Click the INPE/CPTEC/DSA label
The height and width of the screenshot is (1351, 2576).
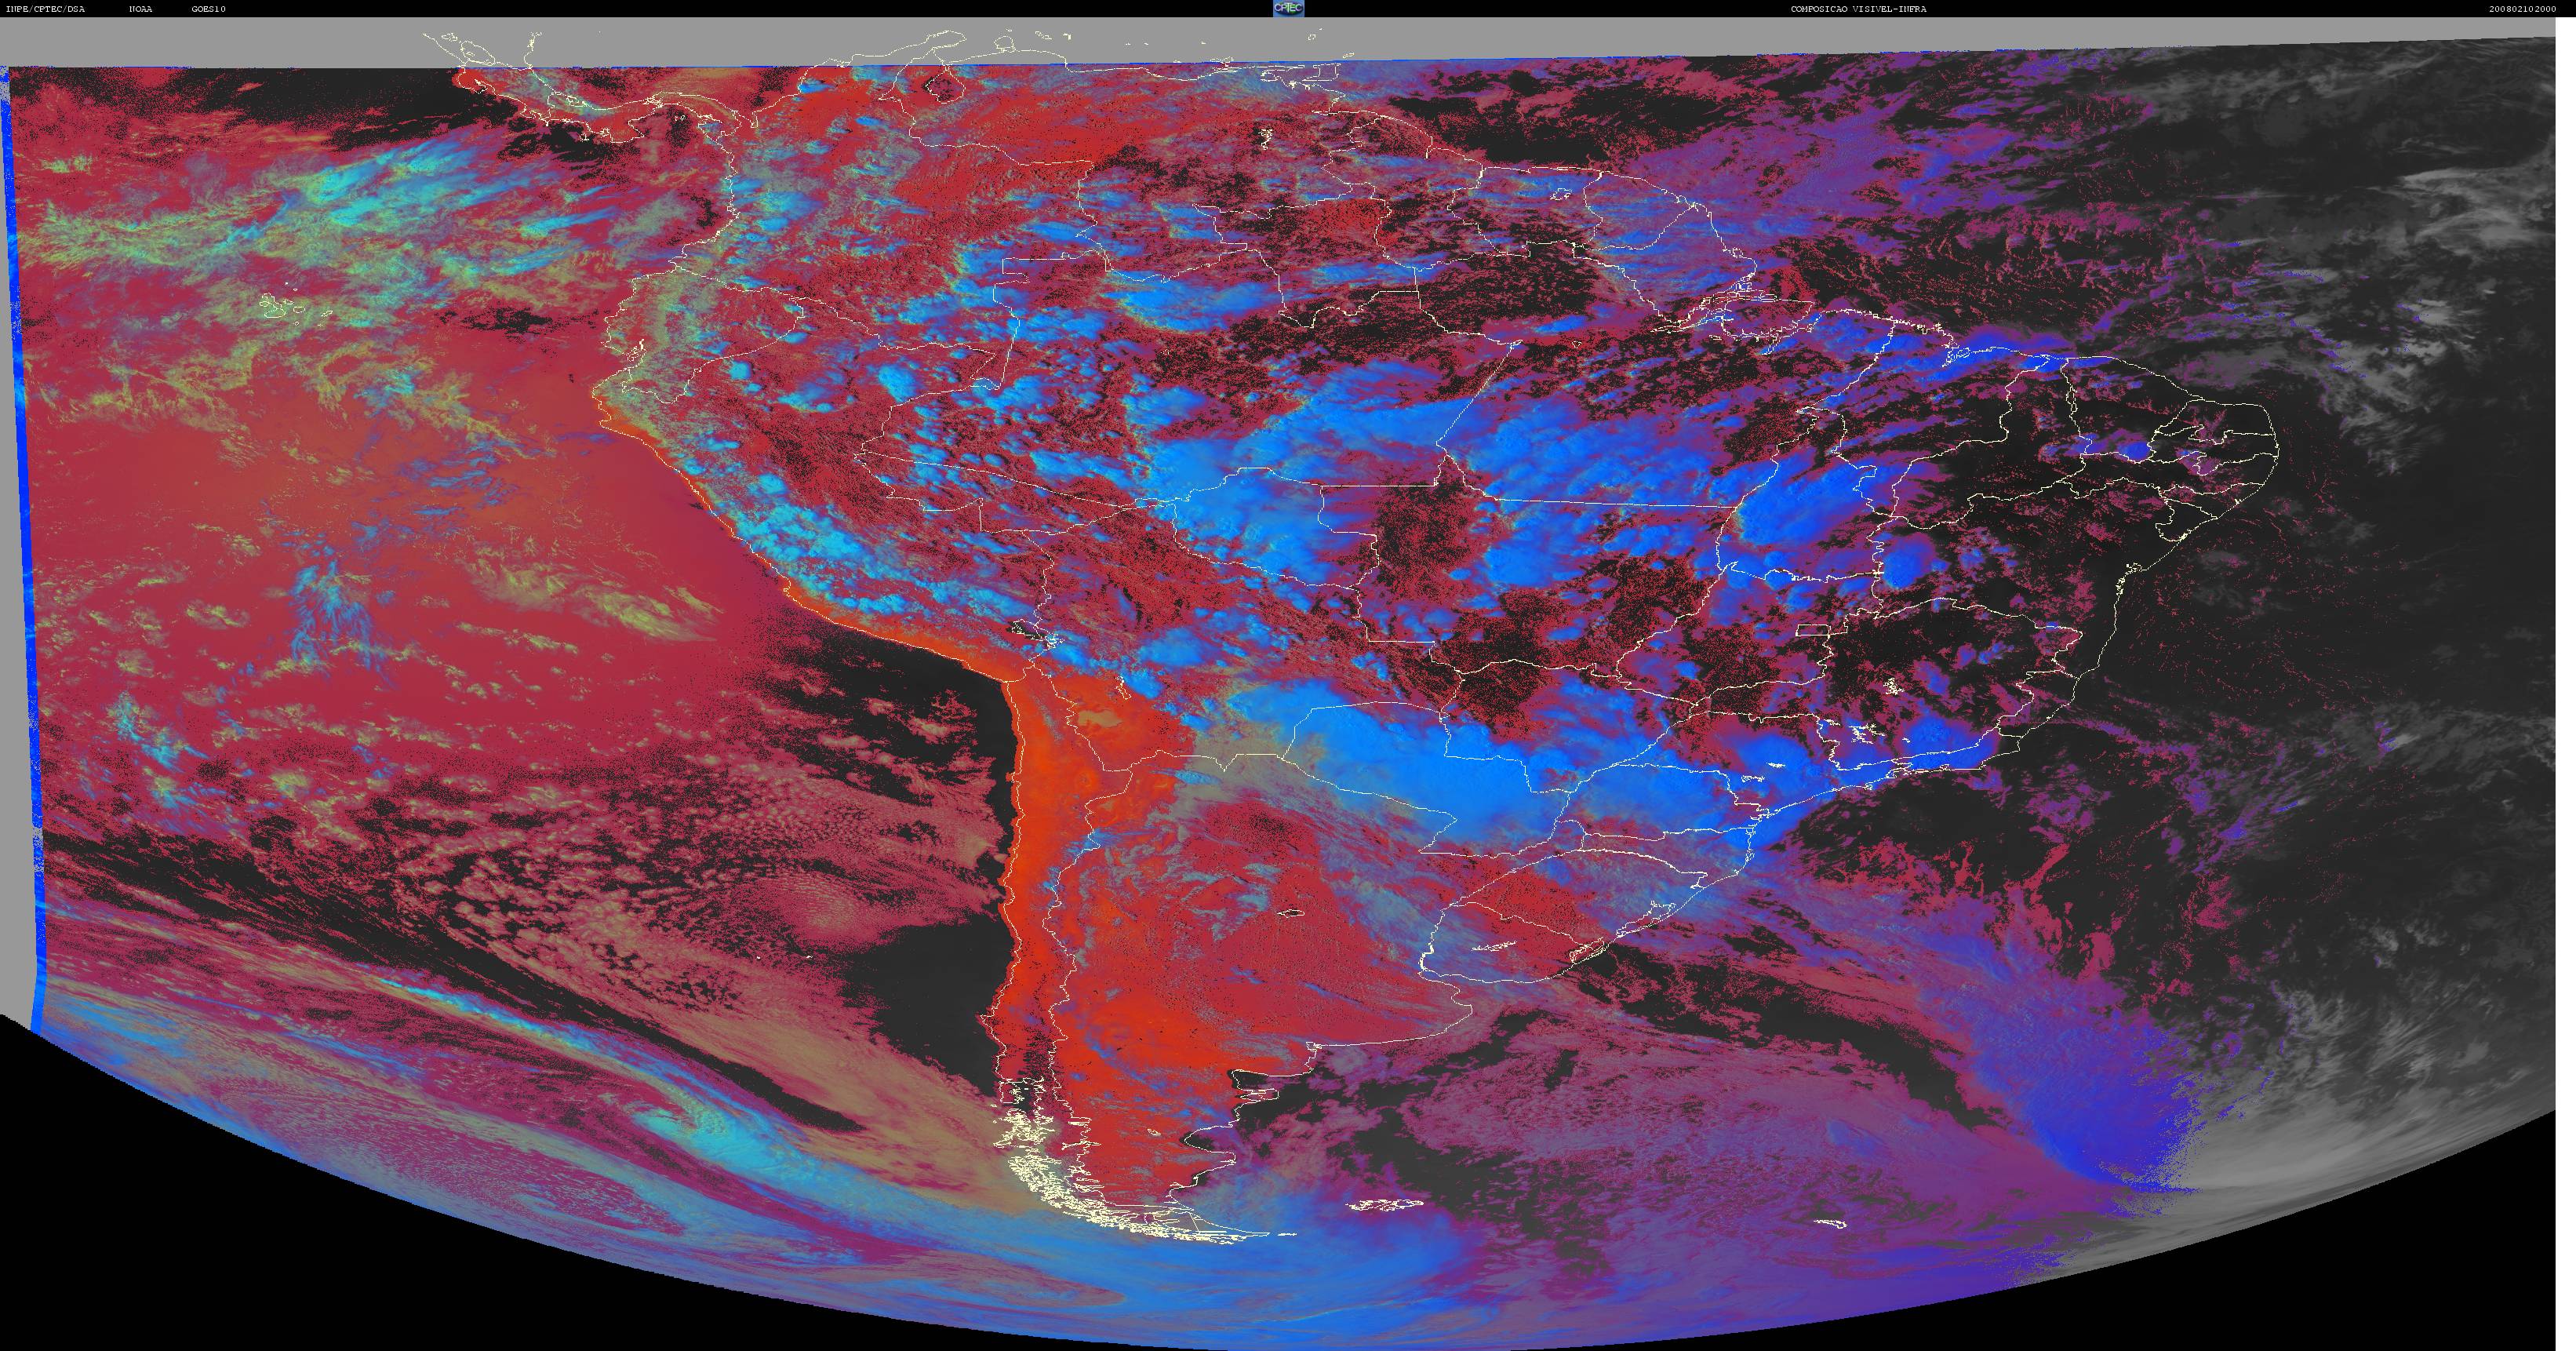[x=45, y=9]
